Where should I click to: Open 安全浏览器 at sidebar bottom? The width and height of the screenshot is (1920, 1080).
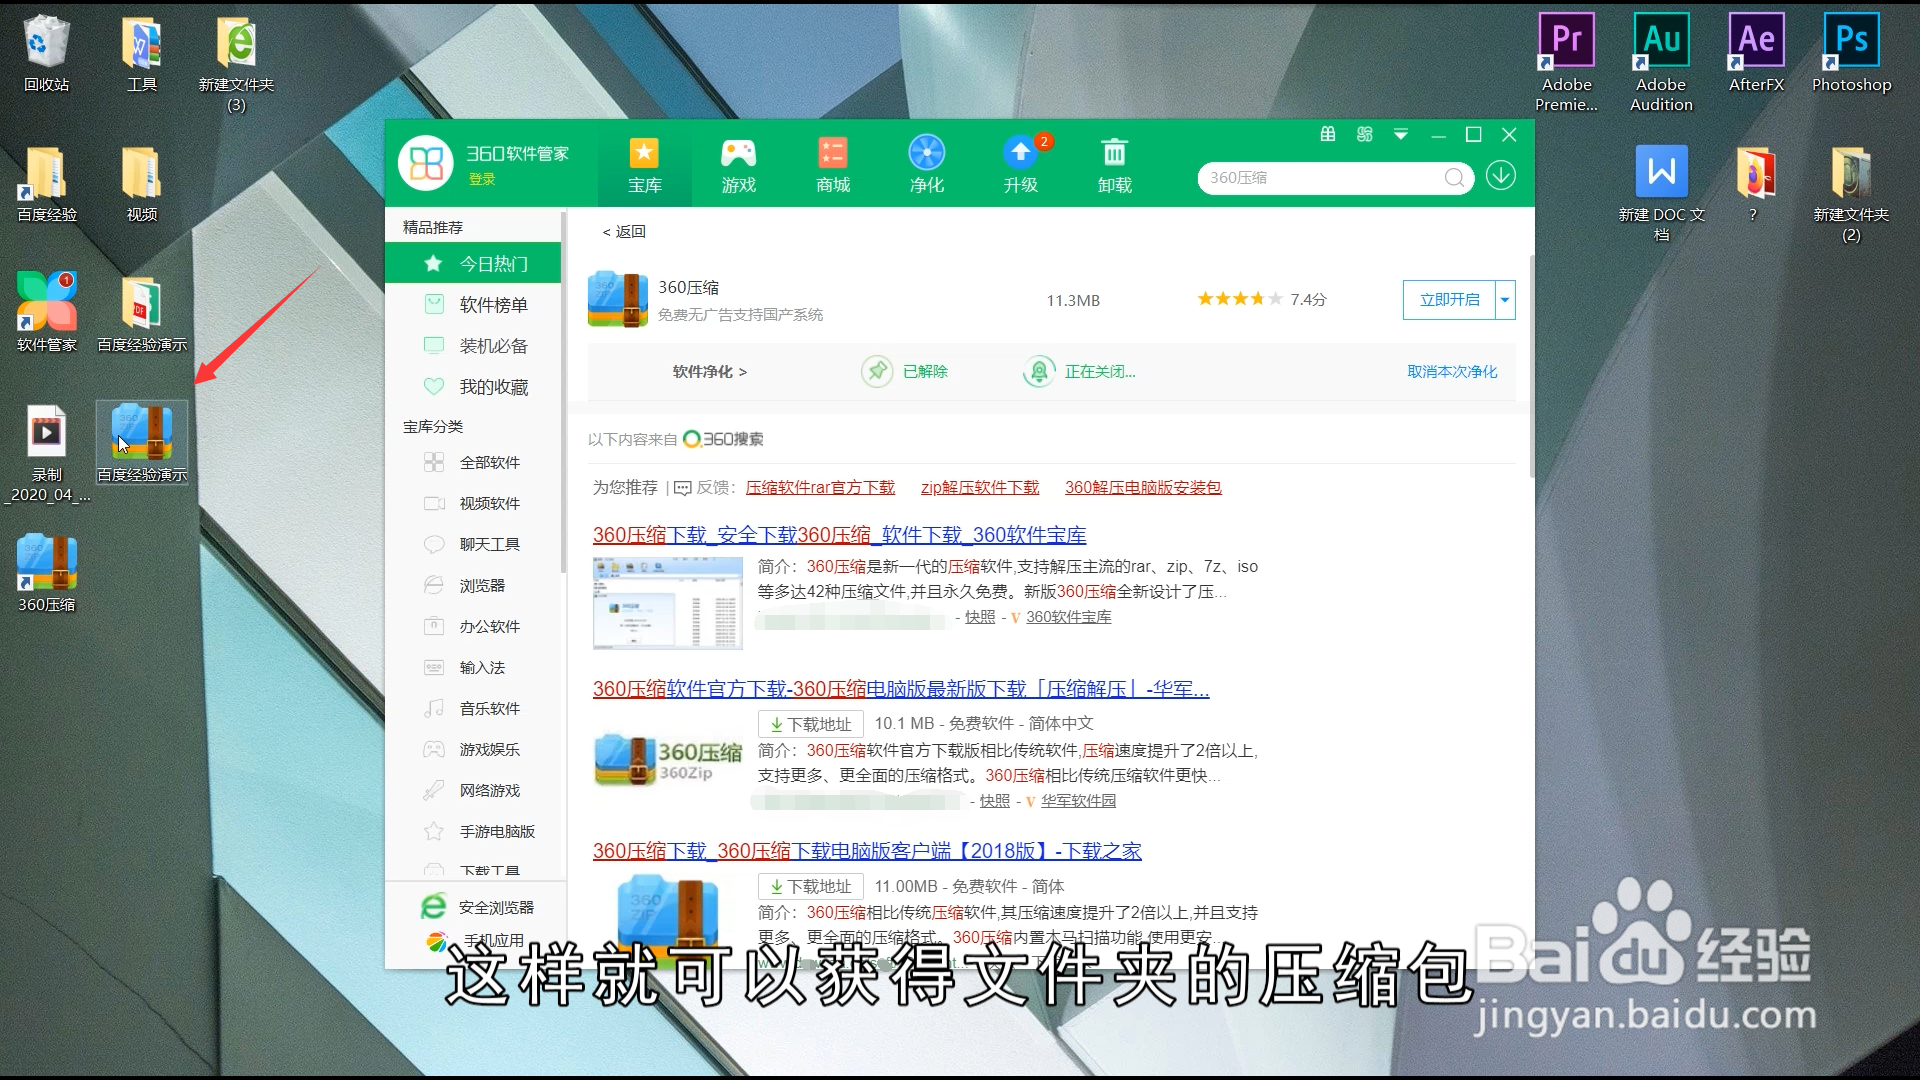(x=476, y=907)
